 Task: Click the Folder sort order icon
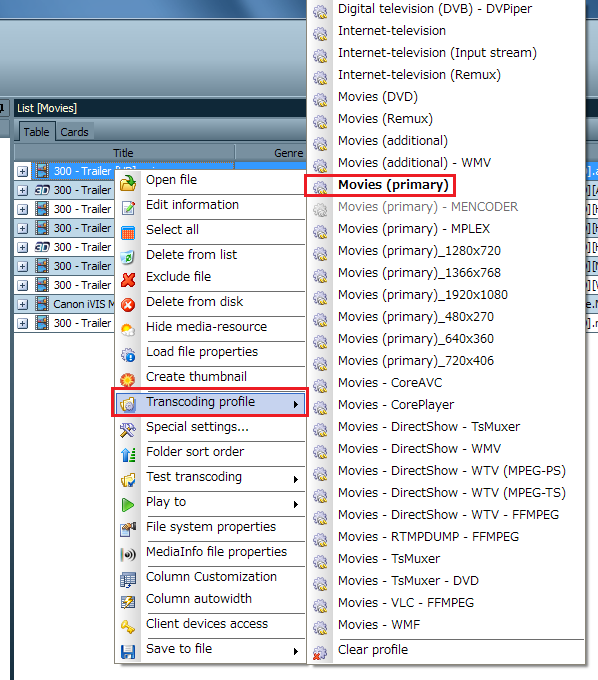click(128, 455)
